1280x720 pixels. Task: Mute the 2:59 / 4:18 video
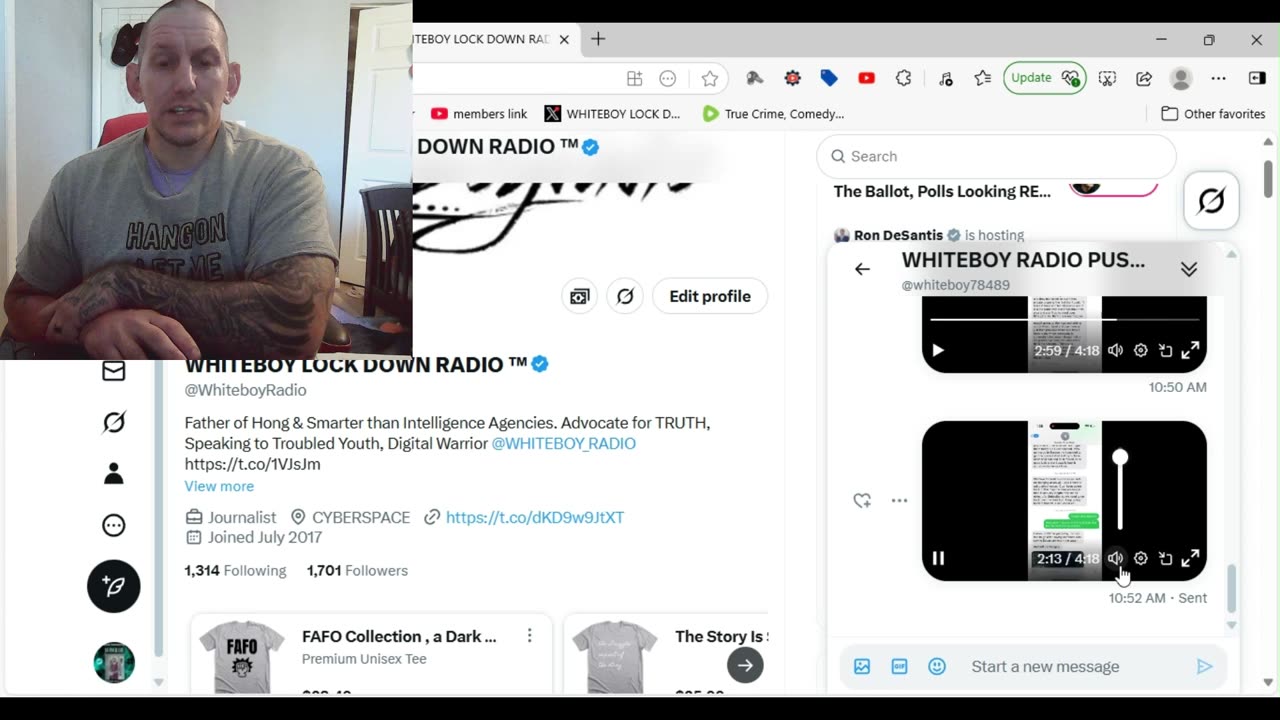click(1115, 350)
